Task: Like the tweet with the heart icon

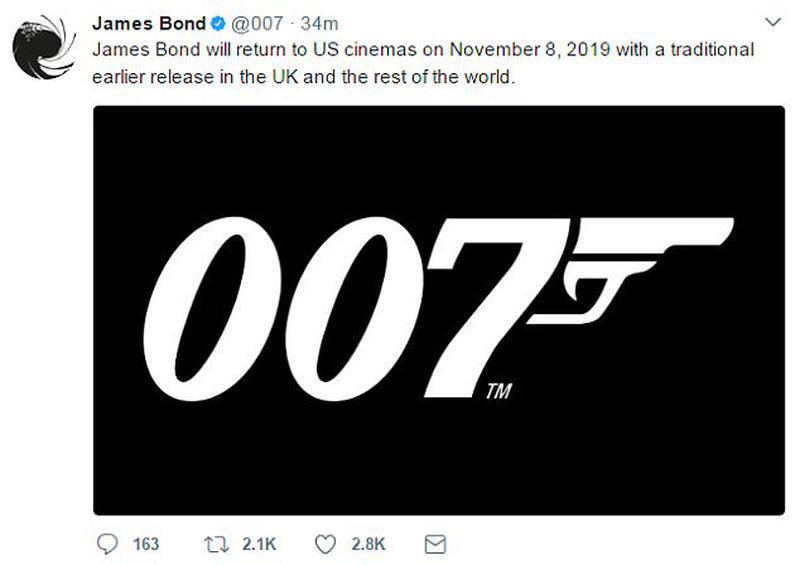Action: point(325,544)
